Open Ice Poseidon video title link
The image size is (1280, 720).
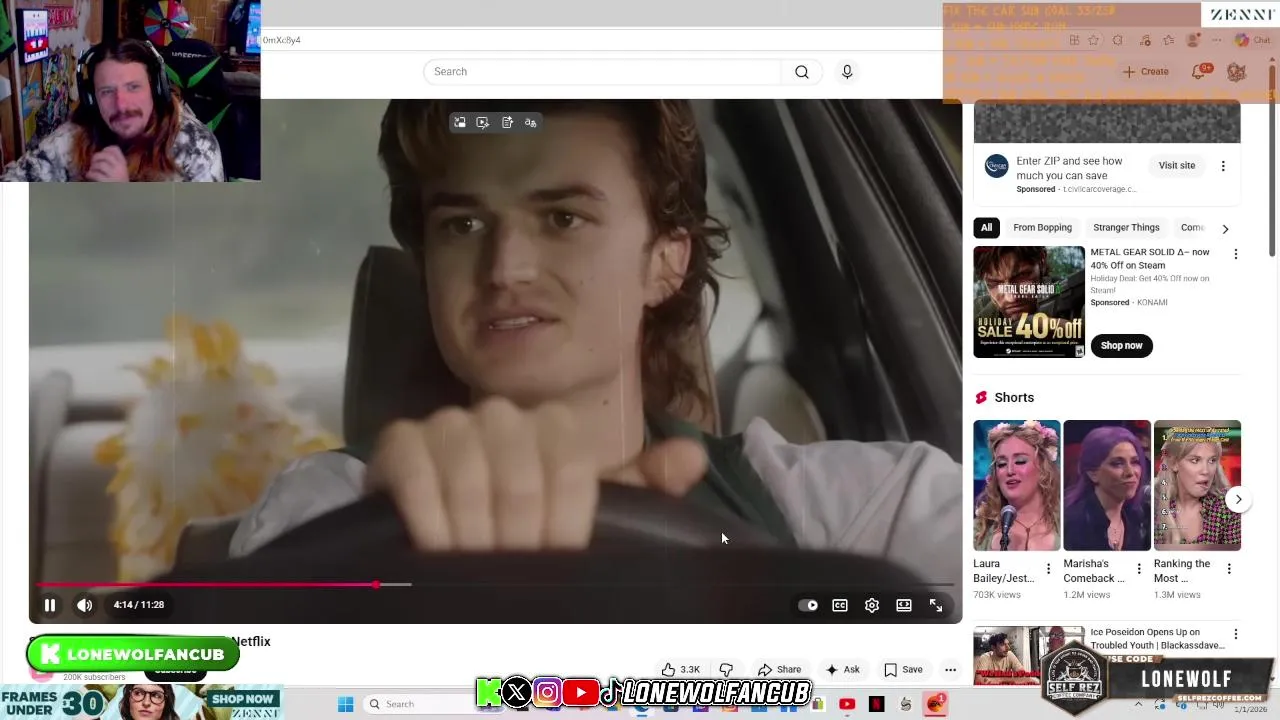point(1157,639)
